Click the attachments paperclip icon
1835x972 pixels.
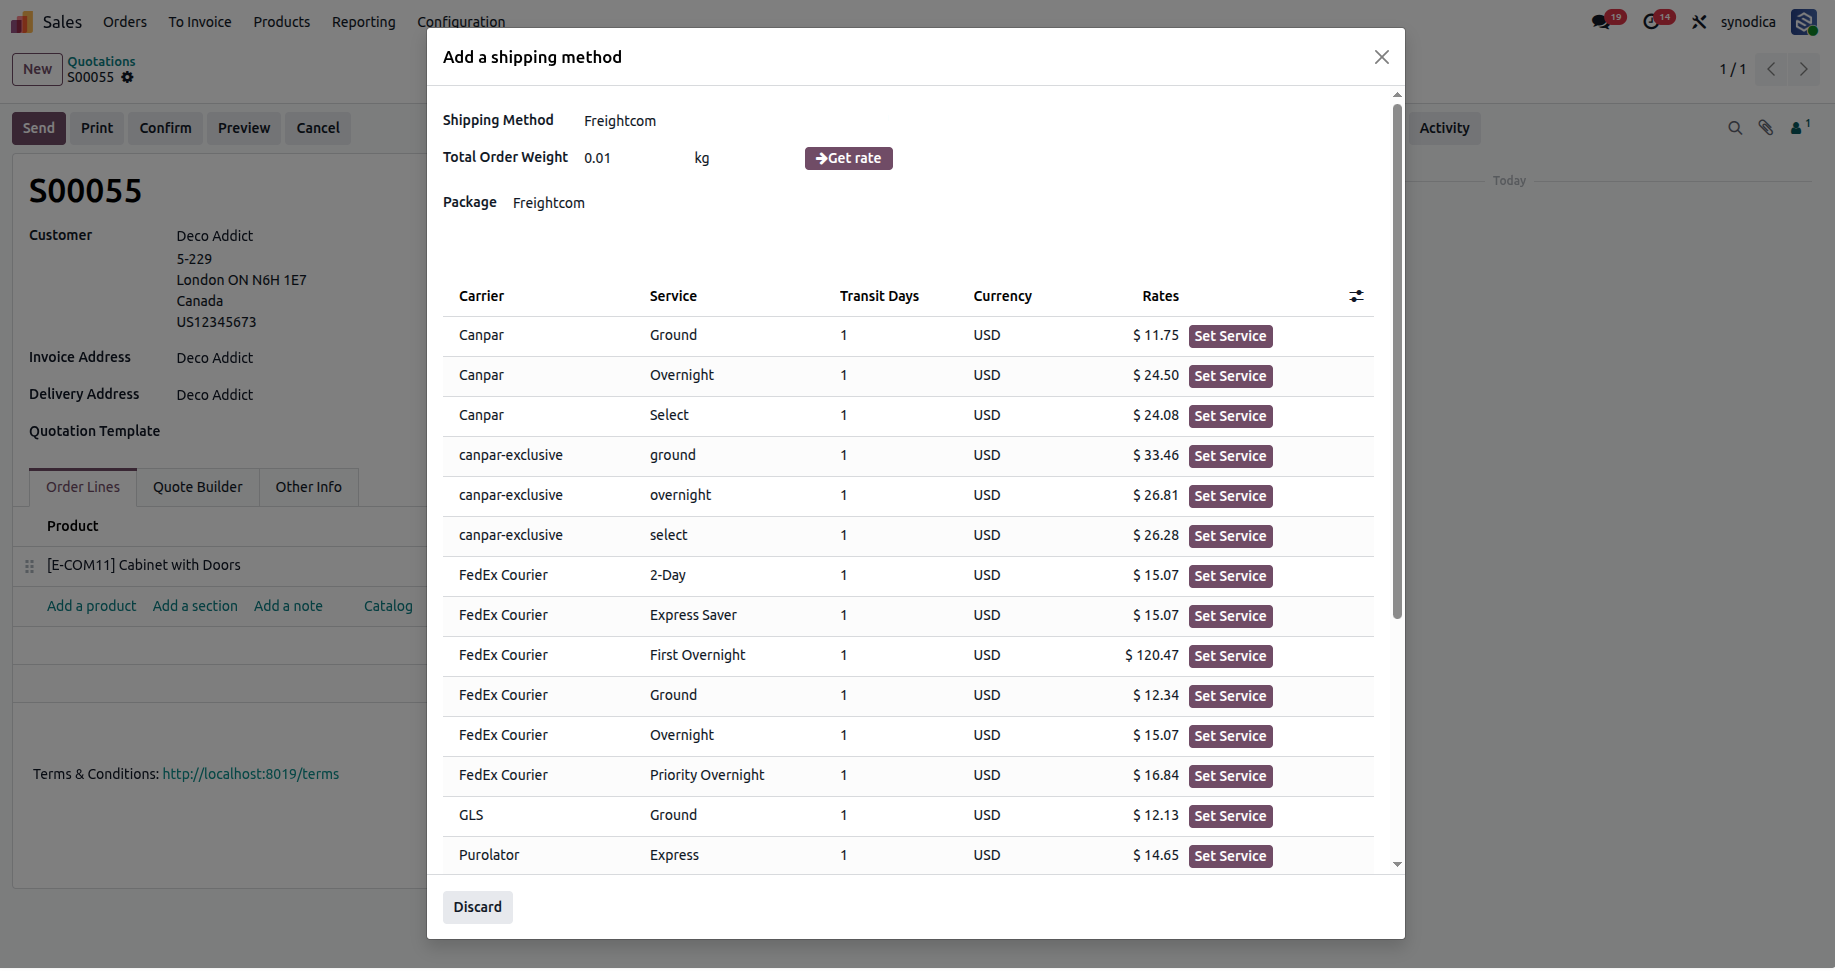coord(1766,128)
